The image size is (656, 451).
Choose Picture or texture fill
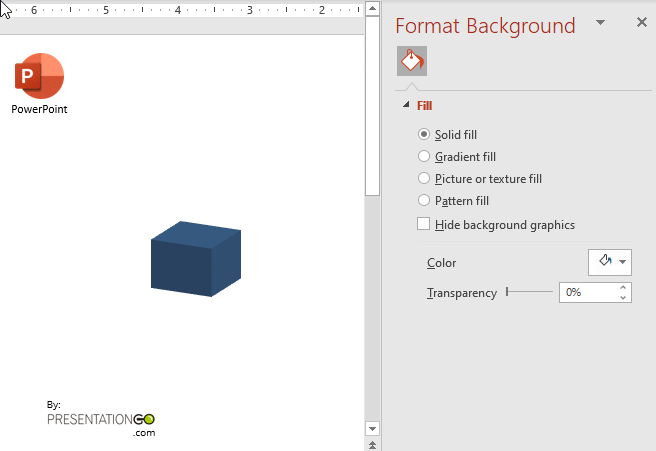click(424, 179)
